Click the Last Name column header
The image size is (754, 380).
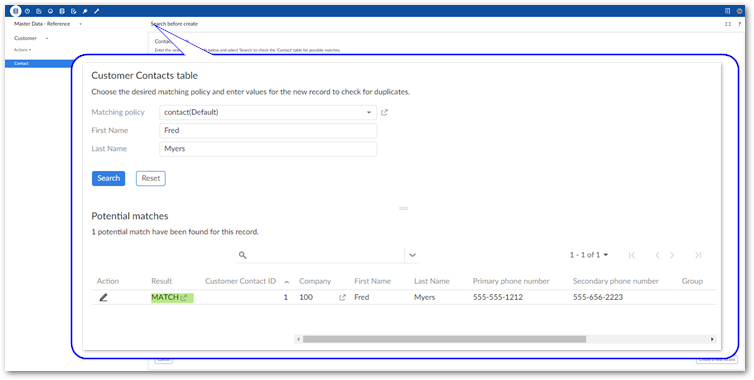pos(432,281)
